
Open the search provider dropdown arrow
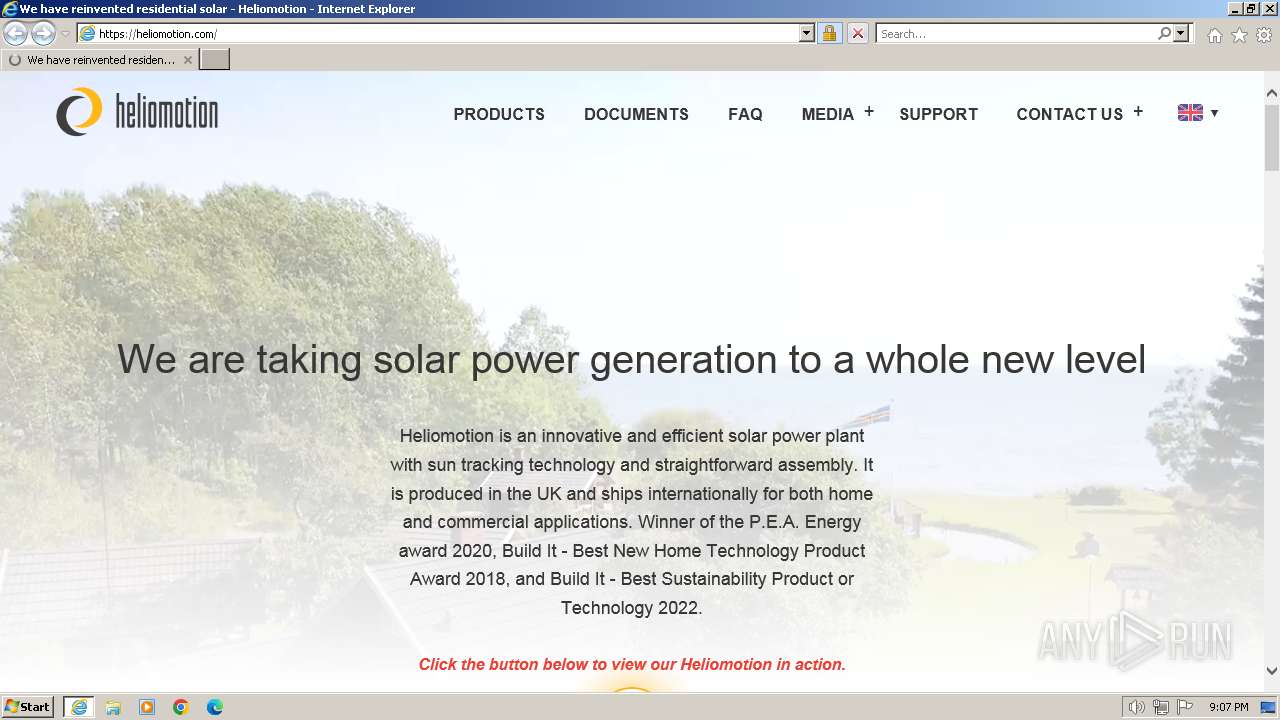tap(1181, 34)
